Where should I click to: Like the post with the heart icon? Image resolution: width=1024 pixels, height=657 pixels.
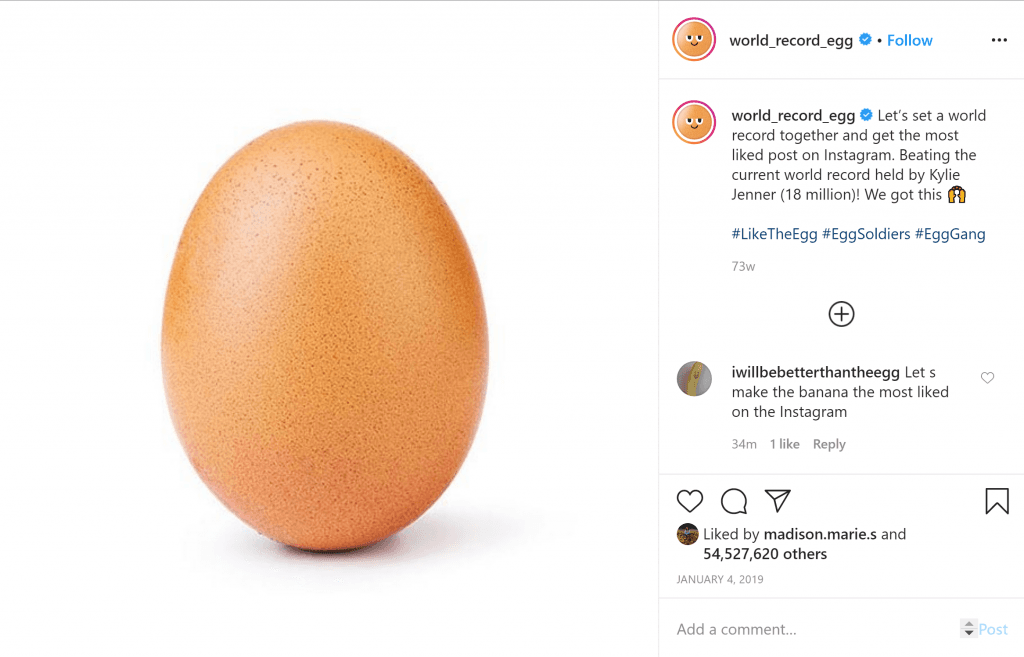690,501
